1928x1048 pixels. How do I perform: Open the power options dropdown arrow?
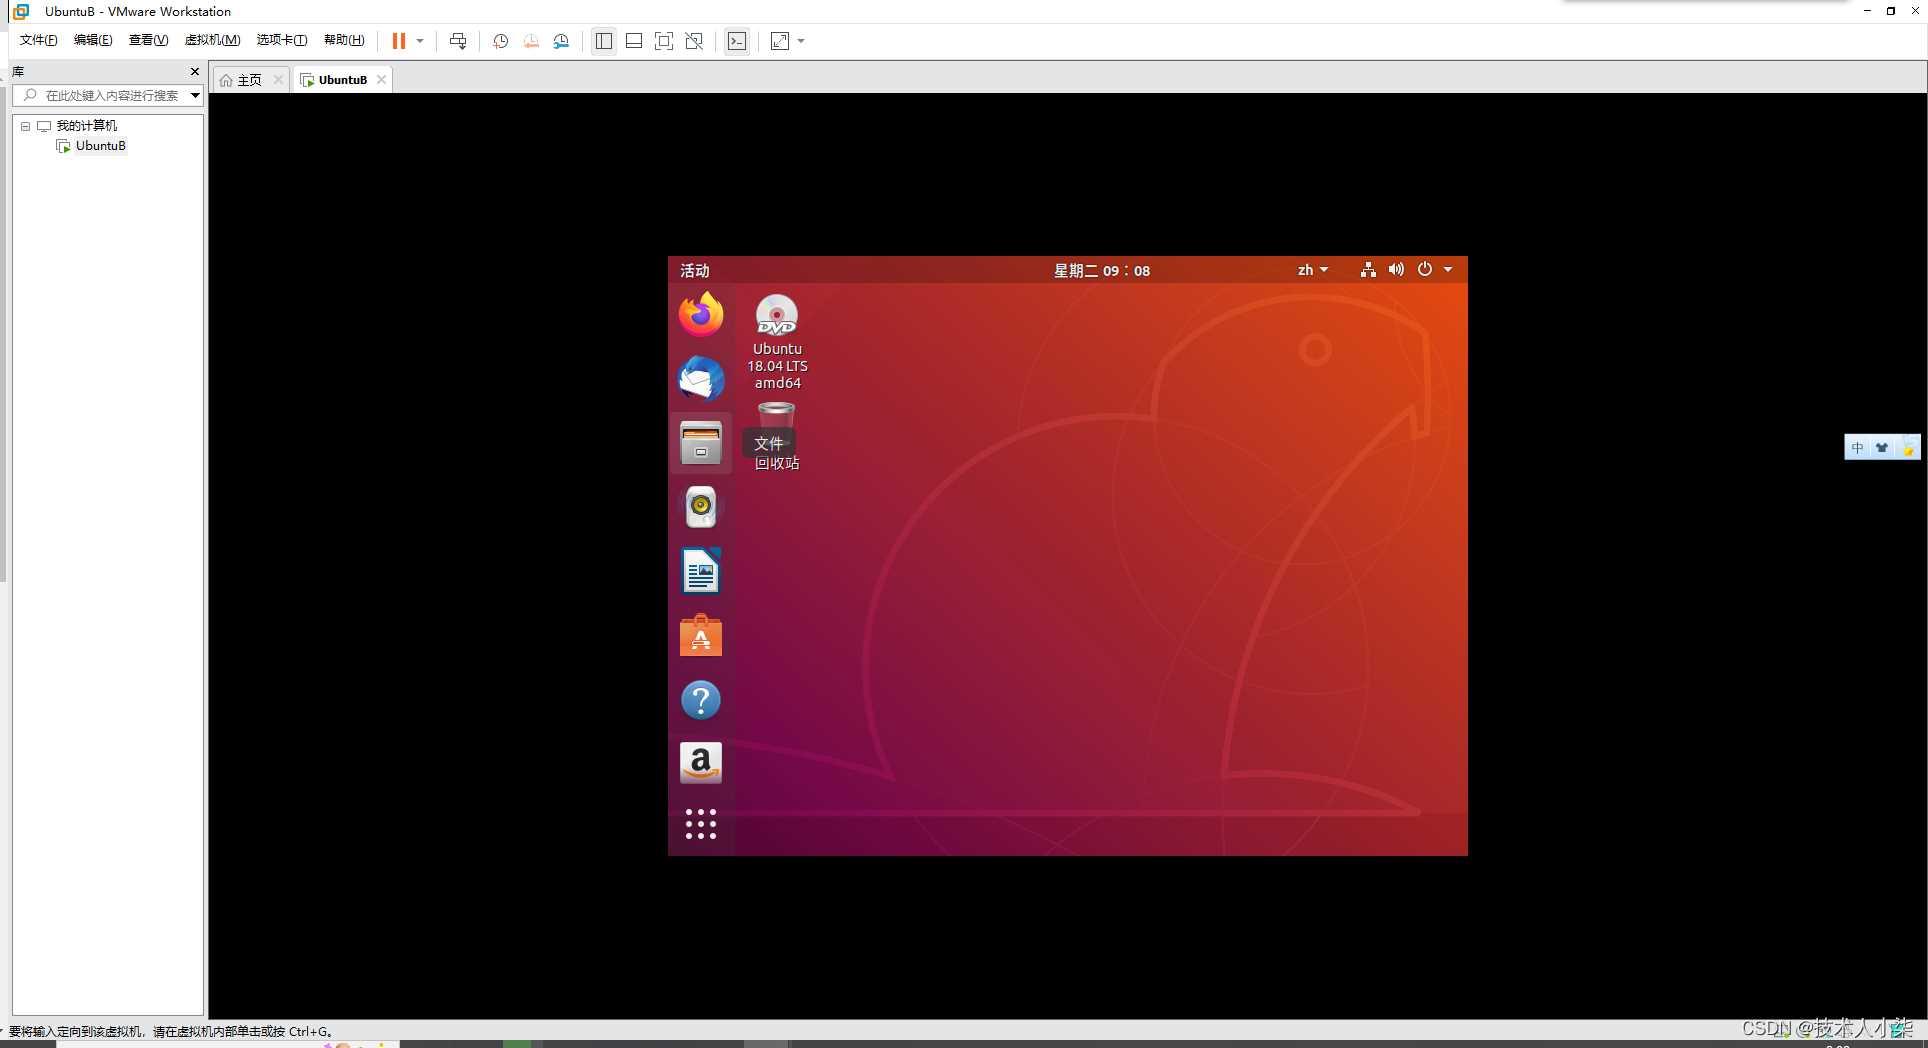[420, 41]
